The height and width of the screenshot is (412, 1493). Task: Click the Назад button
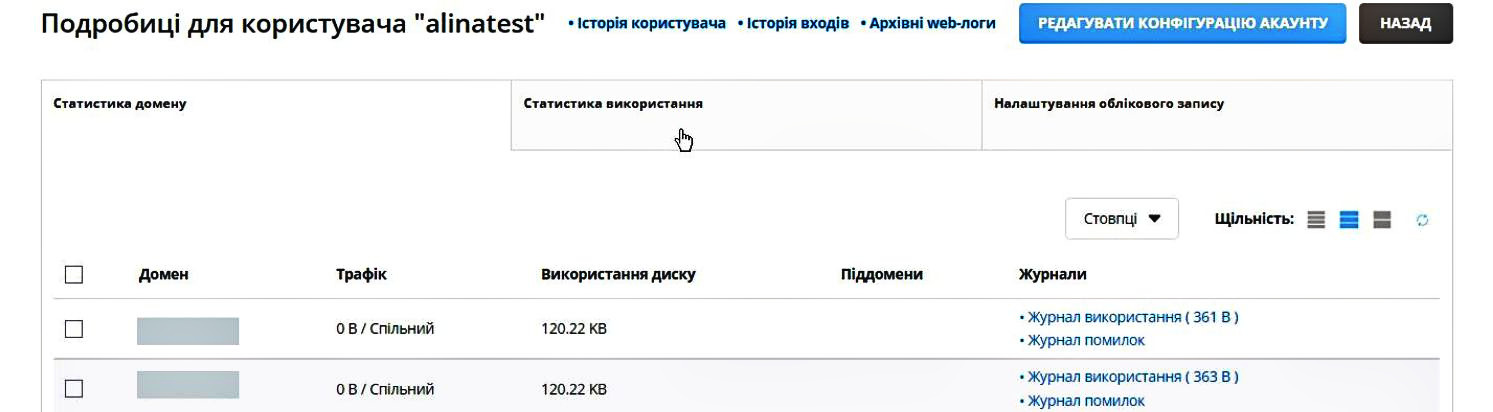point(1405,23)
